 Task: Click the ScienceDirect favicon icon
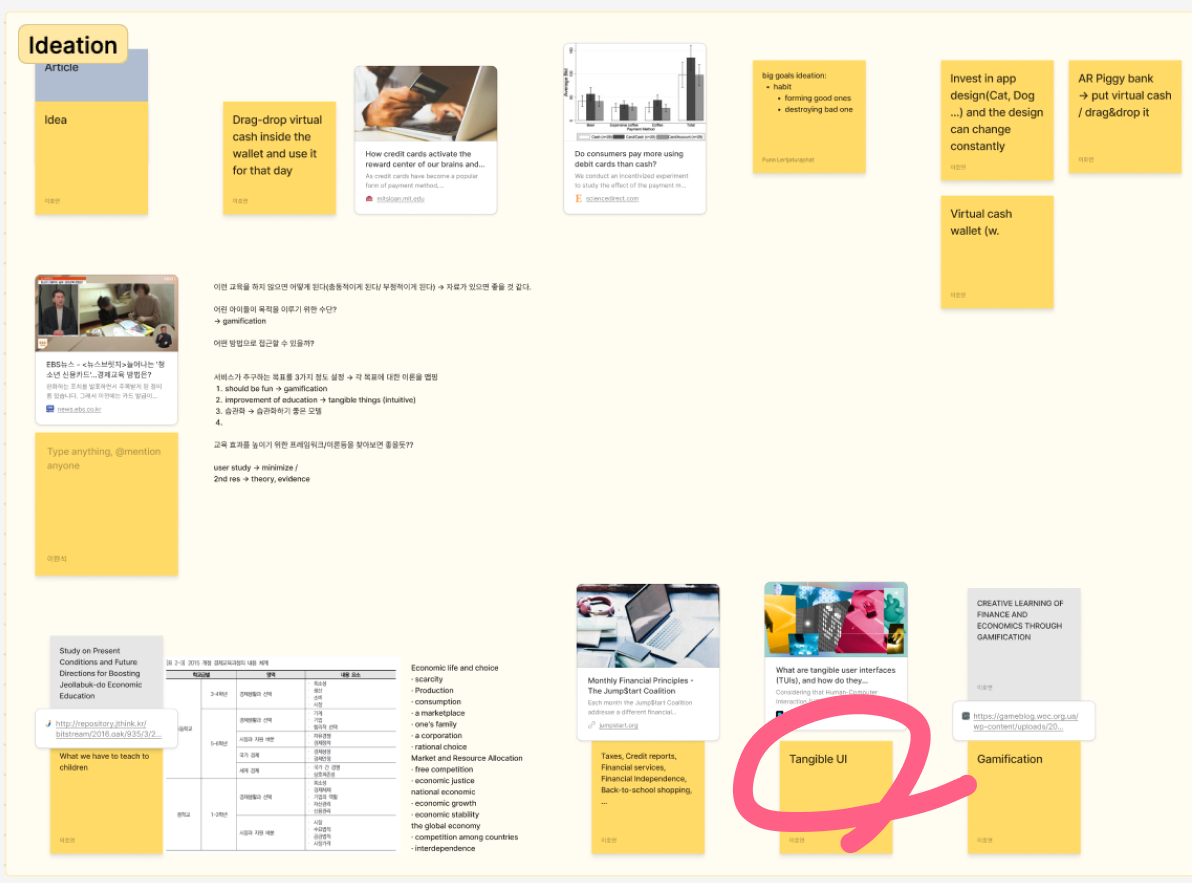click(578, 199)
